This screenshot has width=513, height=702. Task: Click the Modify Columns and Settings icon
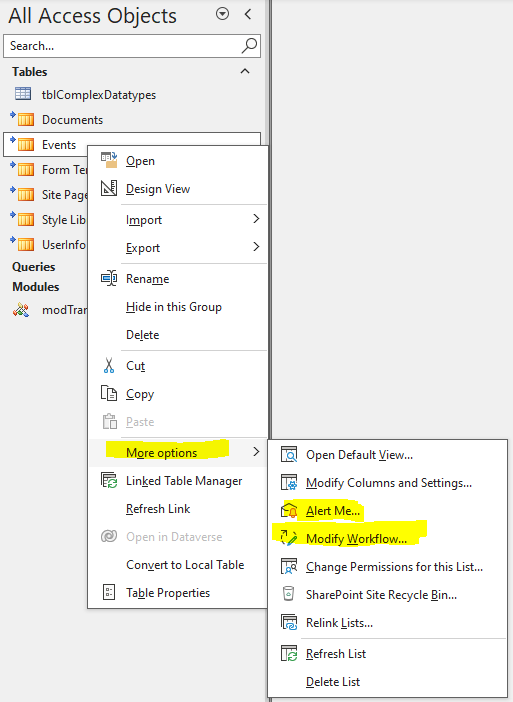289,483
